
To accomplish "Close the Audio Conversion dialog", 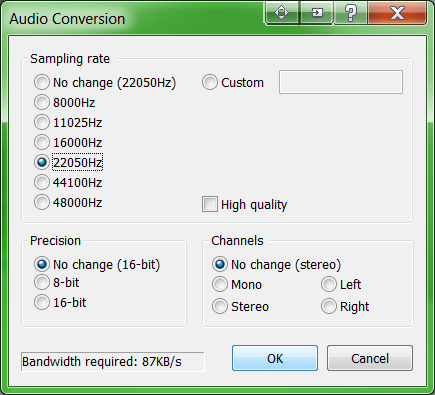I will [x=397, y=13].
